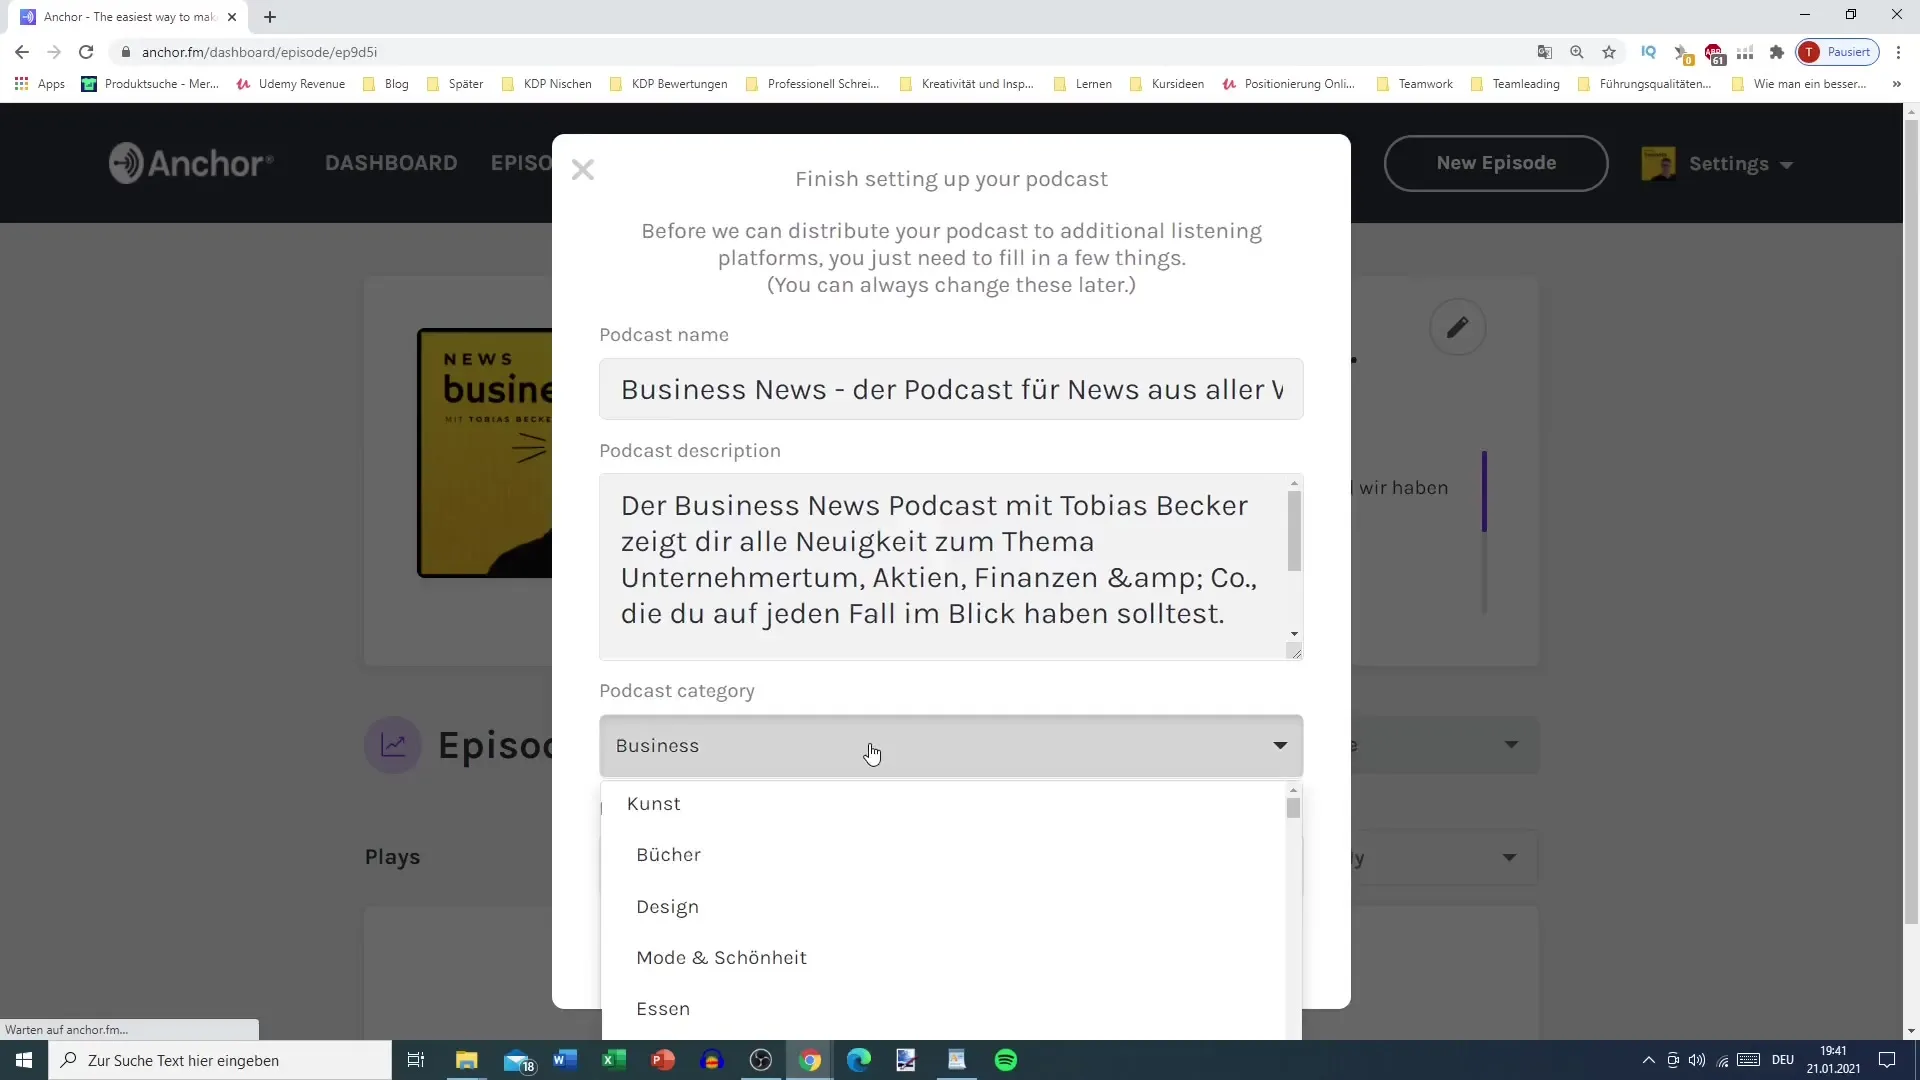Open the Apps shortcut in bookmarks bar
The image size is (1920, 1080).
click(40, 84)
